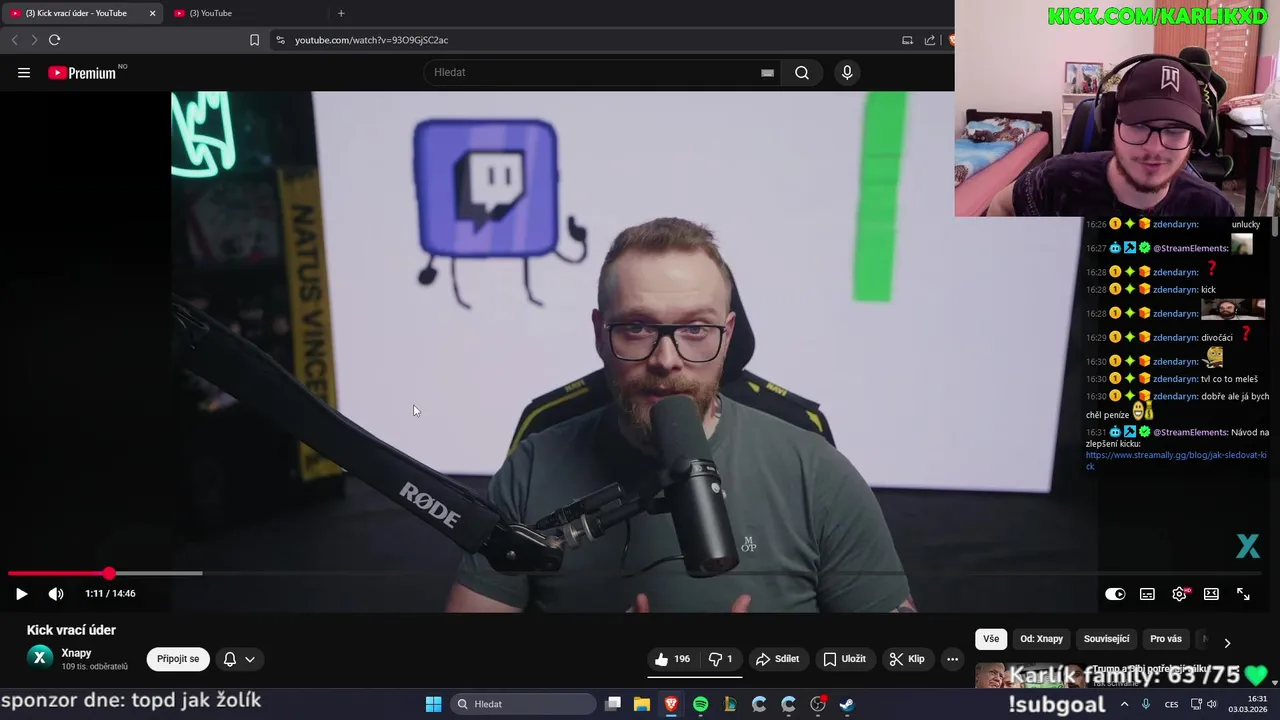Enter fullscreen video mode
The width and height of the screenshot is (1280, 720).
coord(1243,594)
